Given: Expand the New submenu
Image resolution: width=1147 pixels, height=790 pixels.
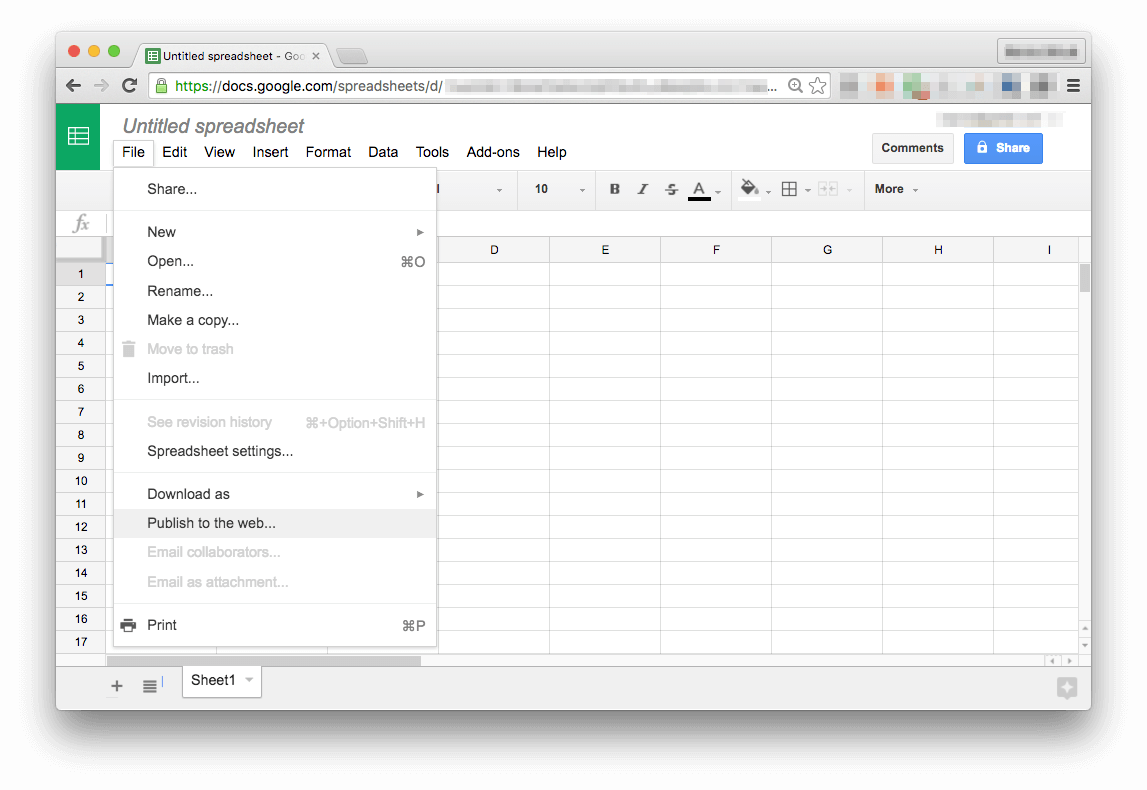Looking at the screenshot, I should click(161, 231).
